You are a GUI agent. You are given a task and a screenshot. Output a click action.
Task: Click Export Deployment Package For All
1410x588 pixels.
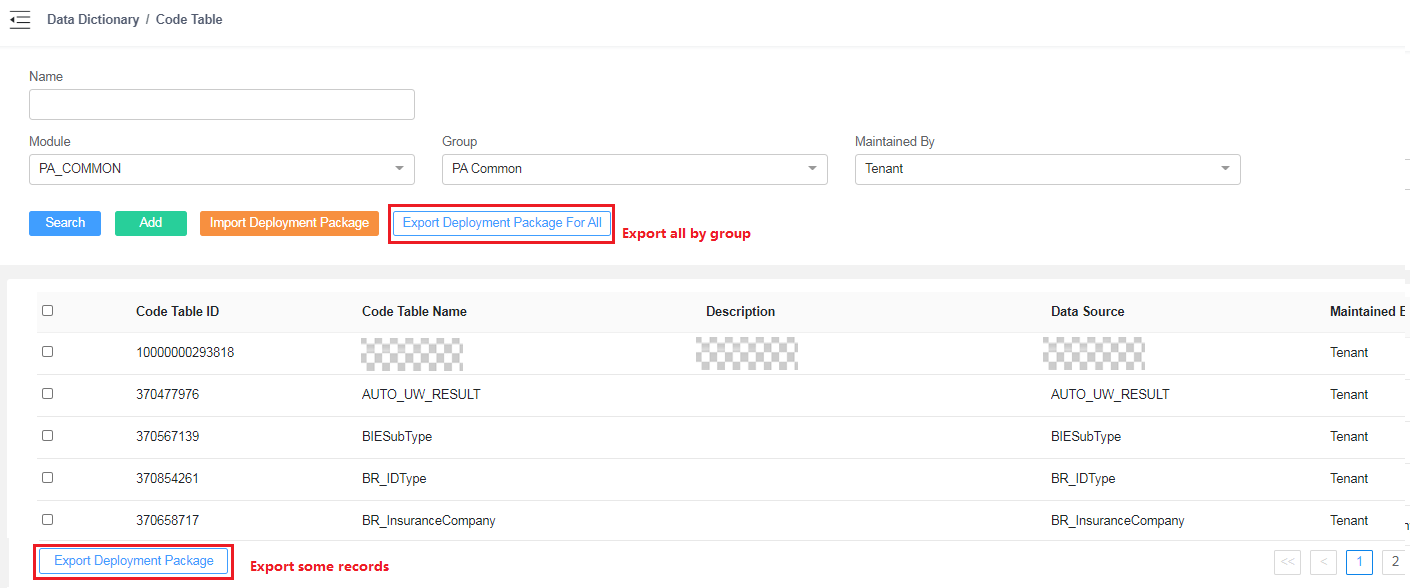pyautogui.click(x=502, y=223)
